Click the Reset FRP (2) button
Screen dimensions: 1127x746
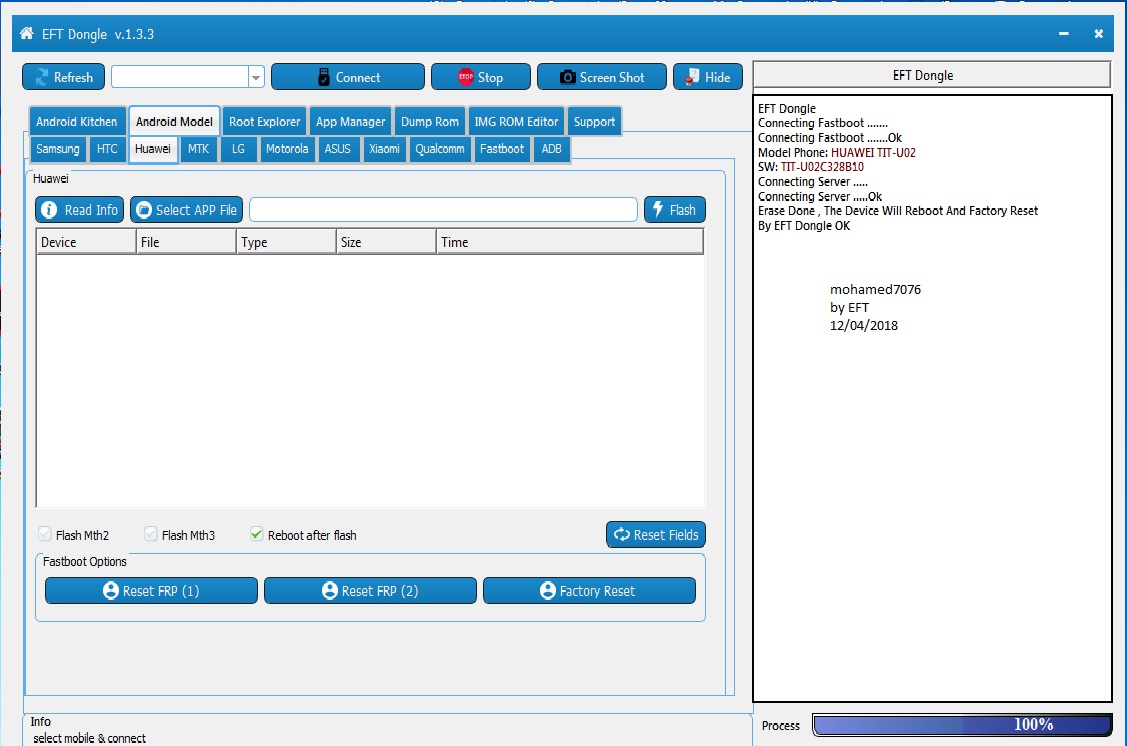(370, 591)
